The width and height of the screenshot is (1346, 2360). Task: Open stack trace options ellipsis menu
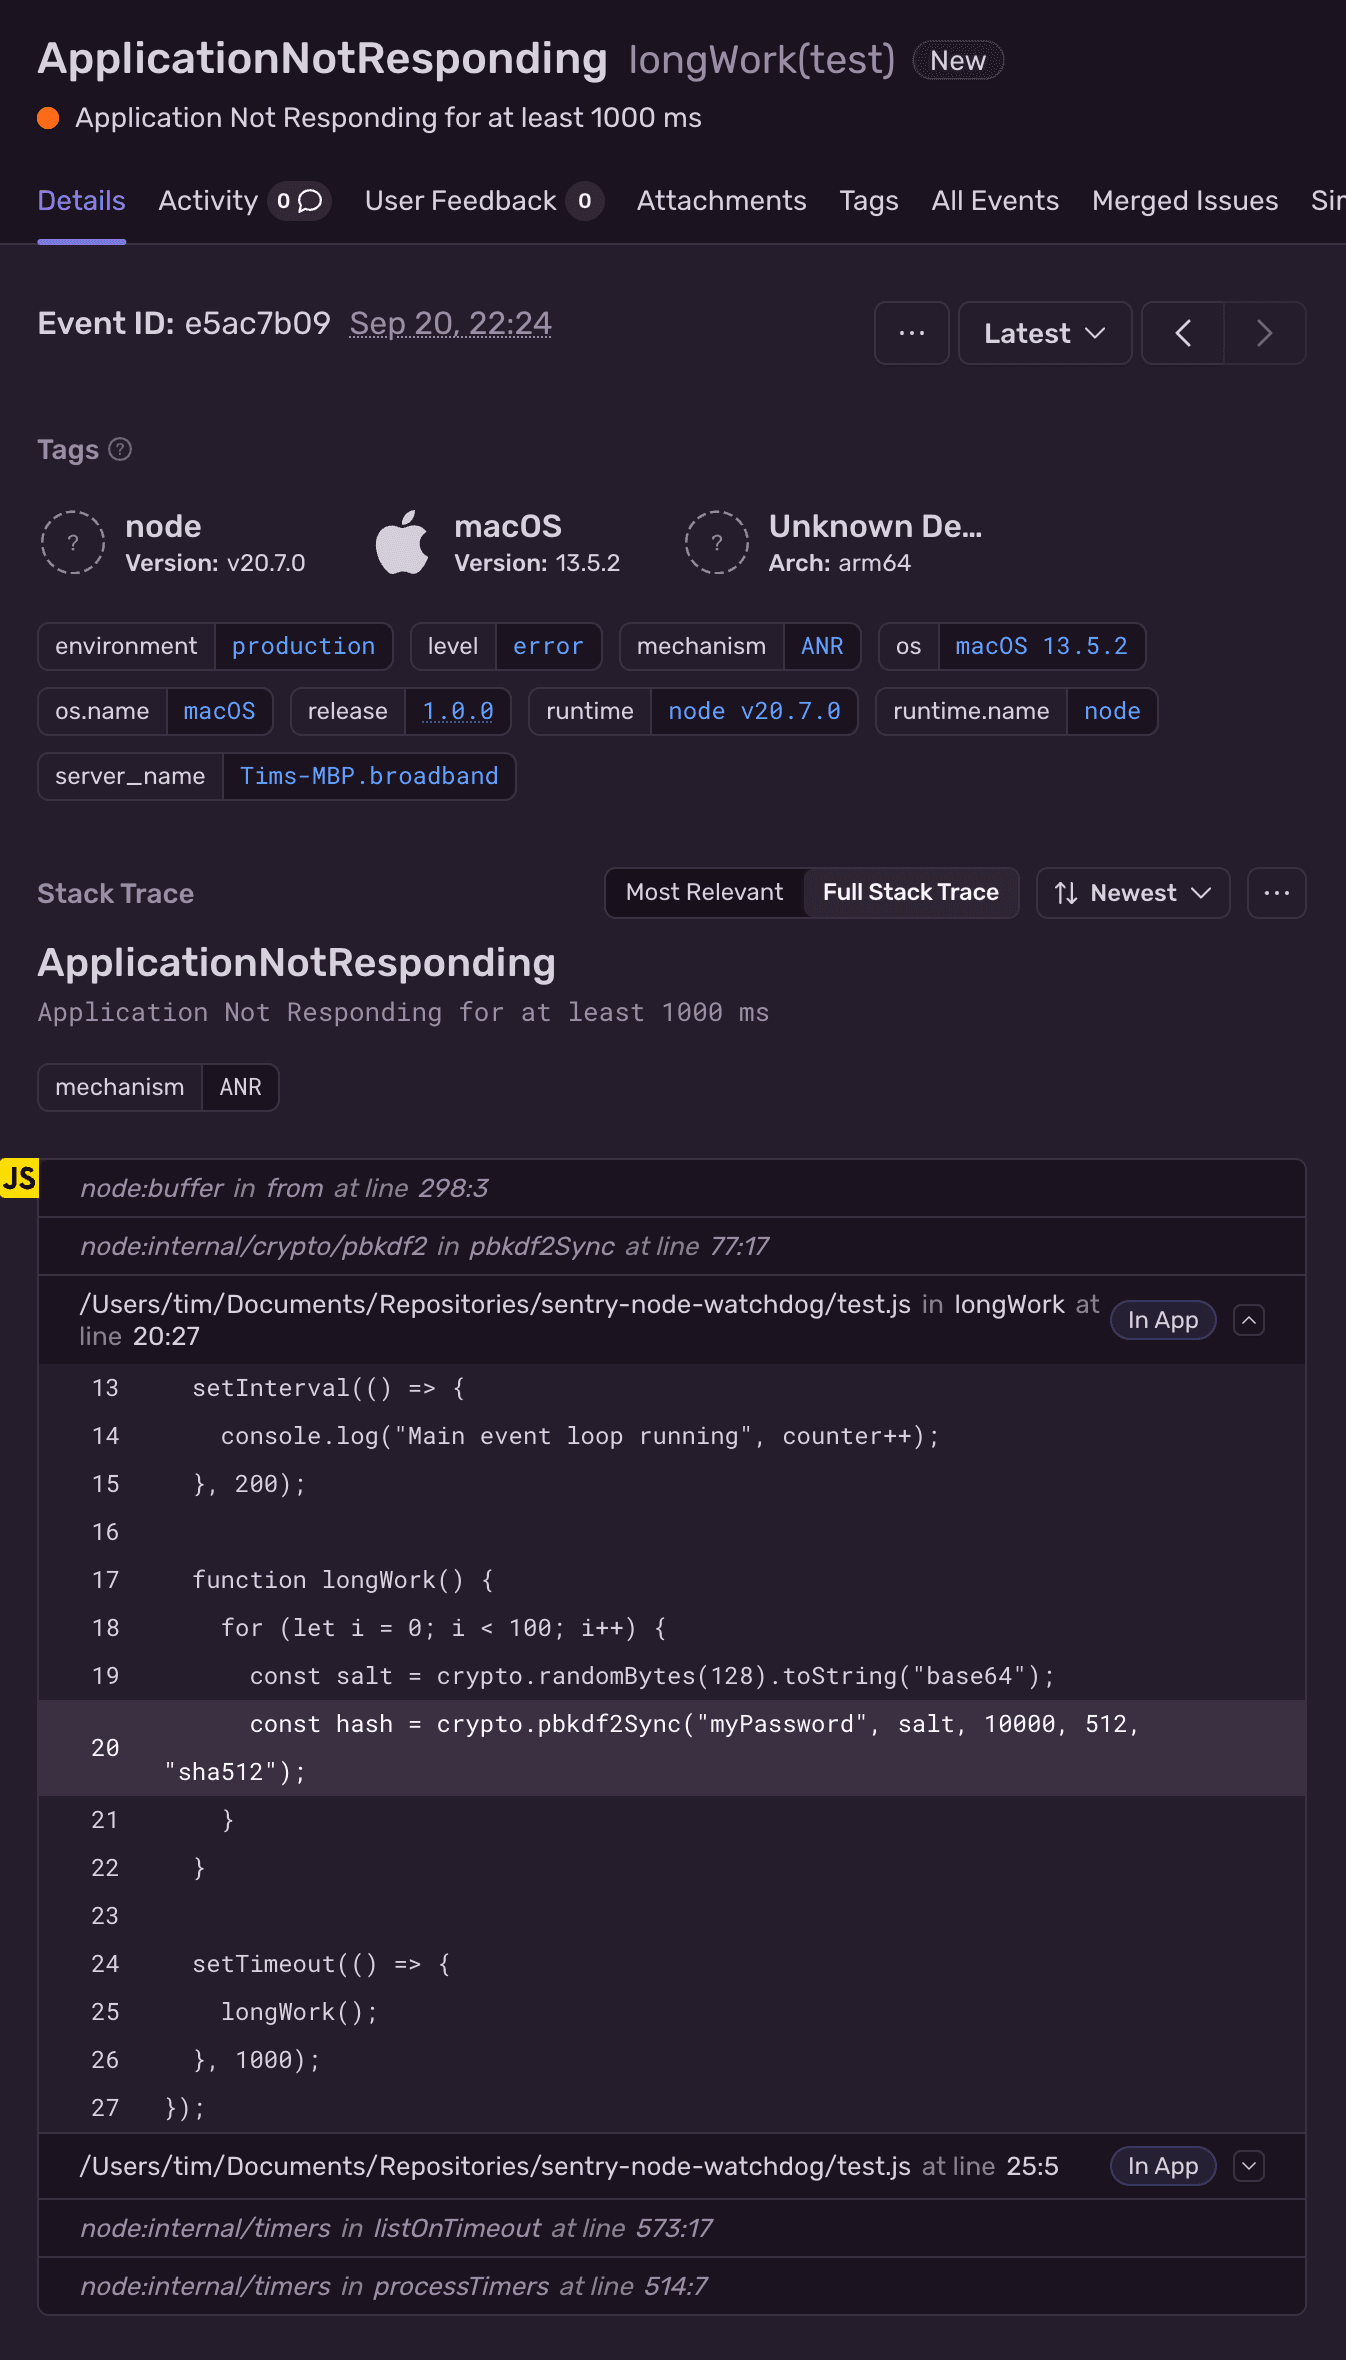coord(1276,893)
